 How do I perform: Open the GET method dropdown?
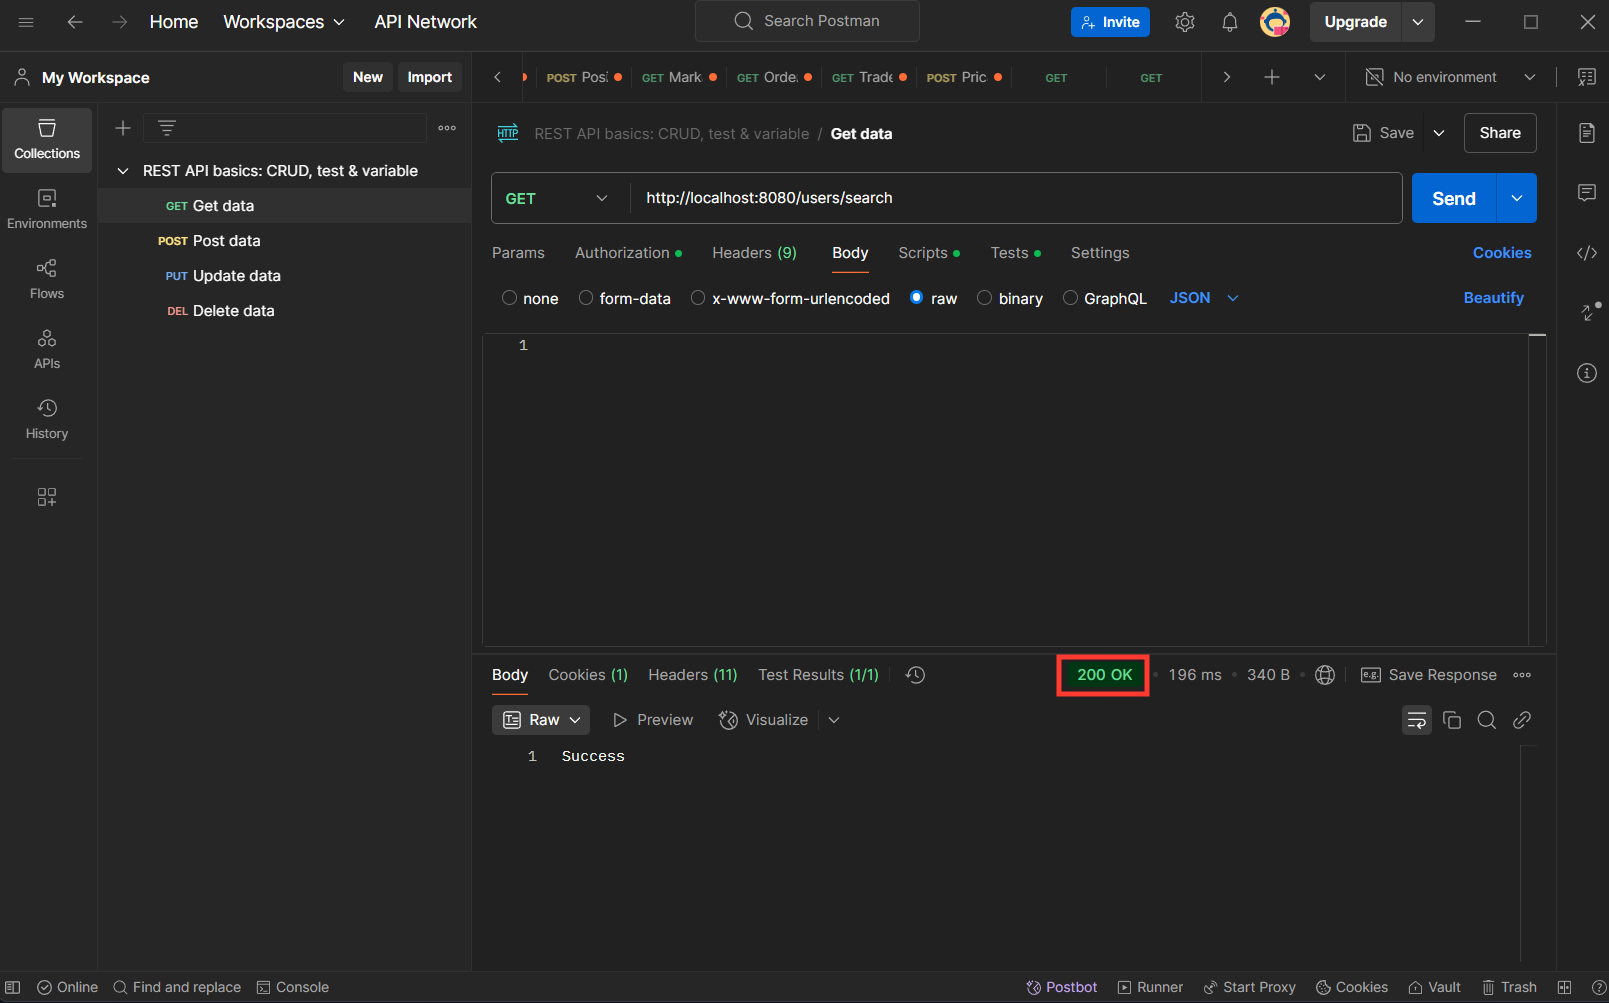[x=558, y=198]
